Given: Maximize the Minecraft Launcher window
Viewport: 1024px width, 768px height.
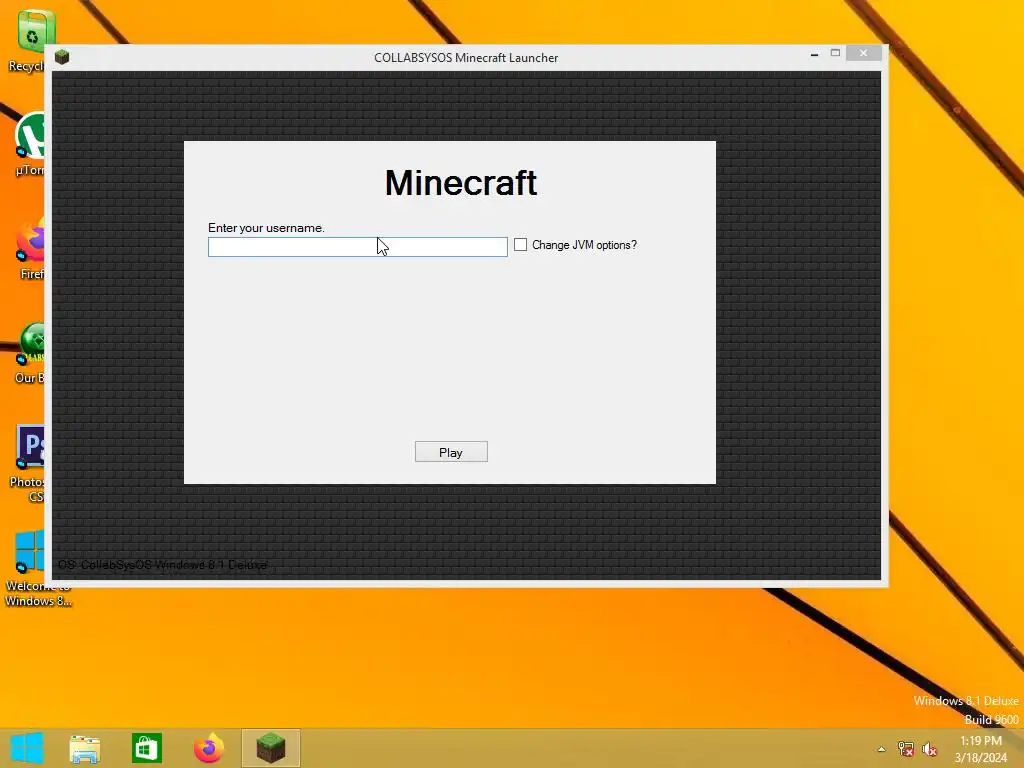Looking at the screenshot, I should click(835, 53).
